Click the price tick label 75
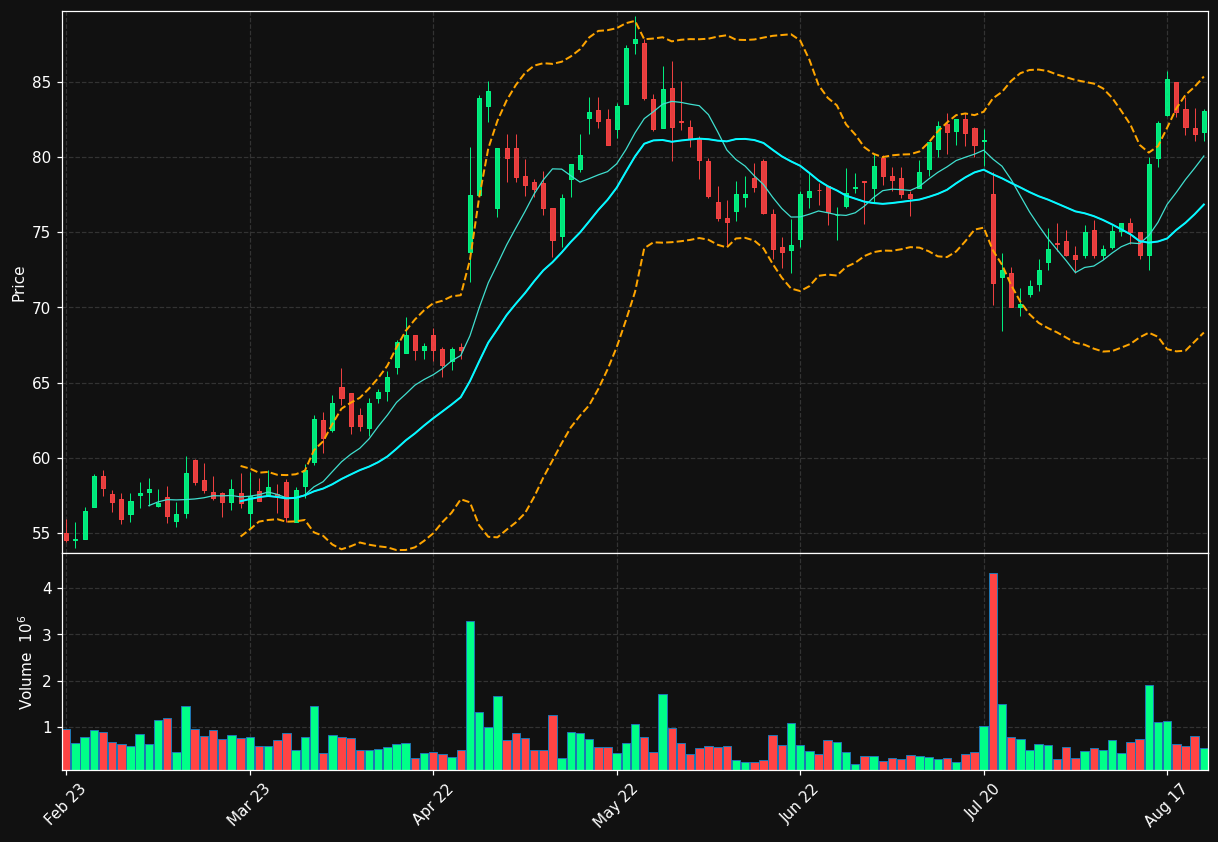The width and height of the screenshot is (1218, 842). coord(43,233)
